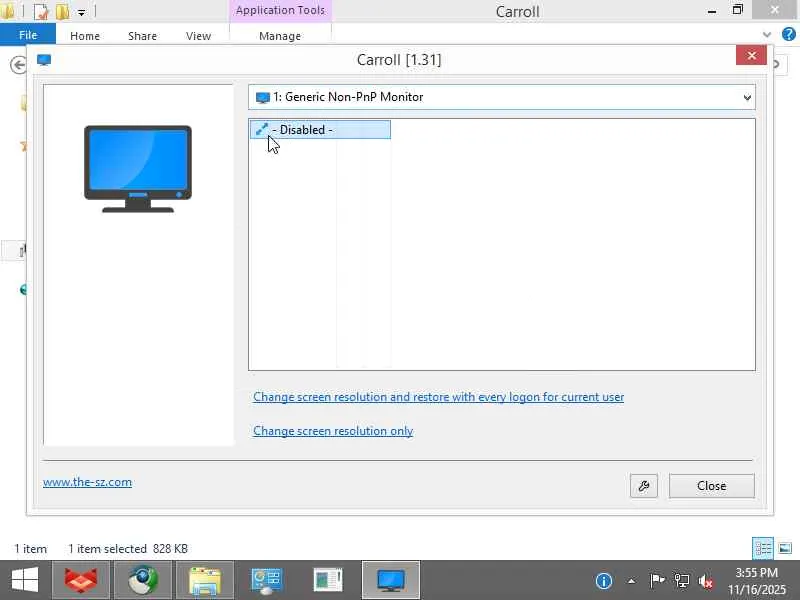The image size is (800, 600).
Task: Click 'Change screen resolution only' link
Action: click(x=333, y=431)
